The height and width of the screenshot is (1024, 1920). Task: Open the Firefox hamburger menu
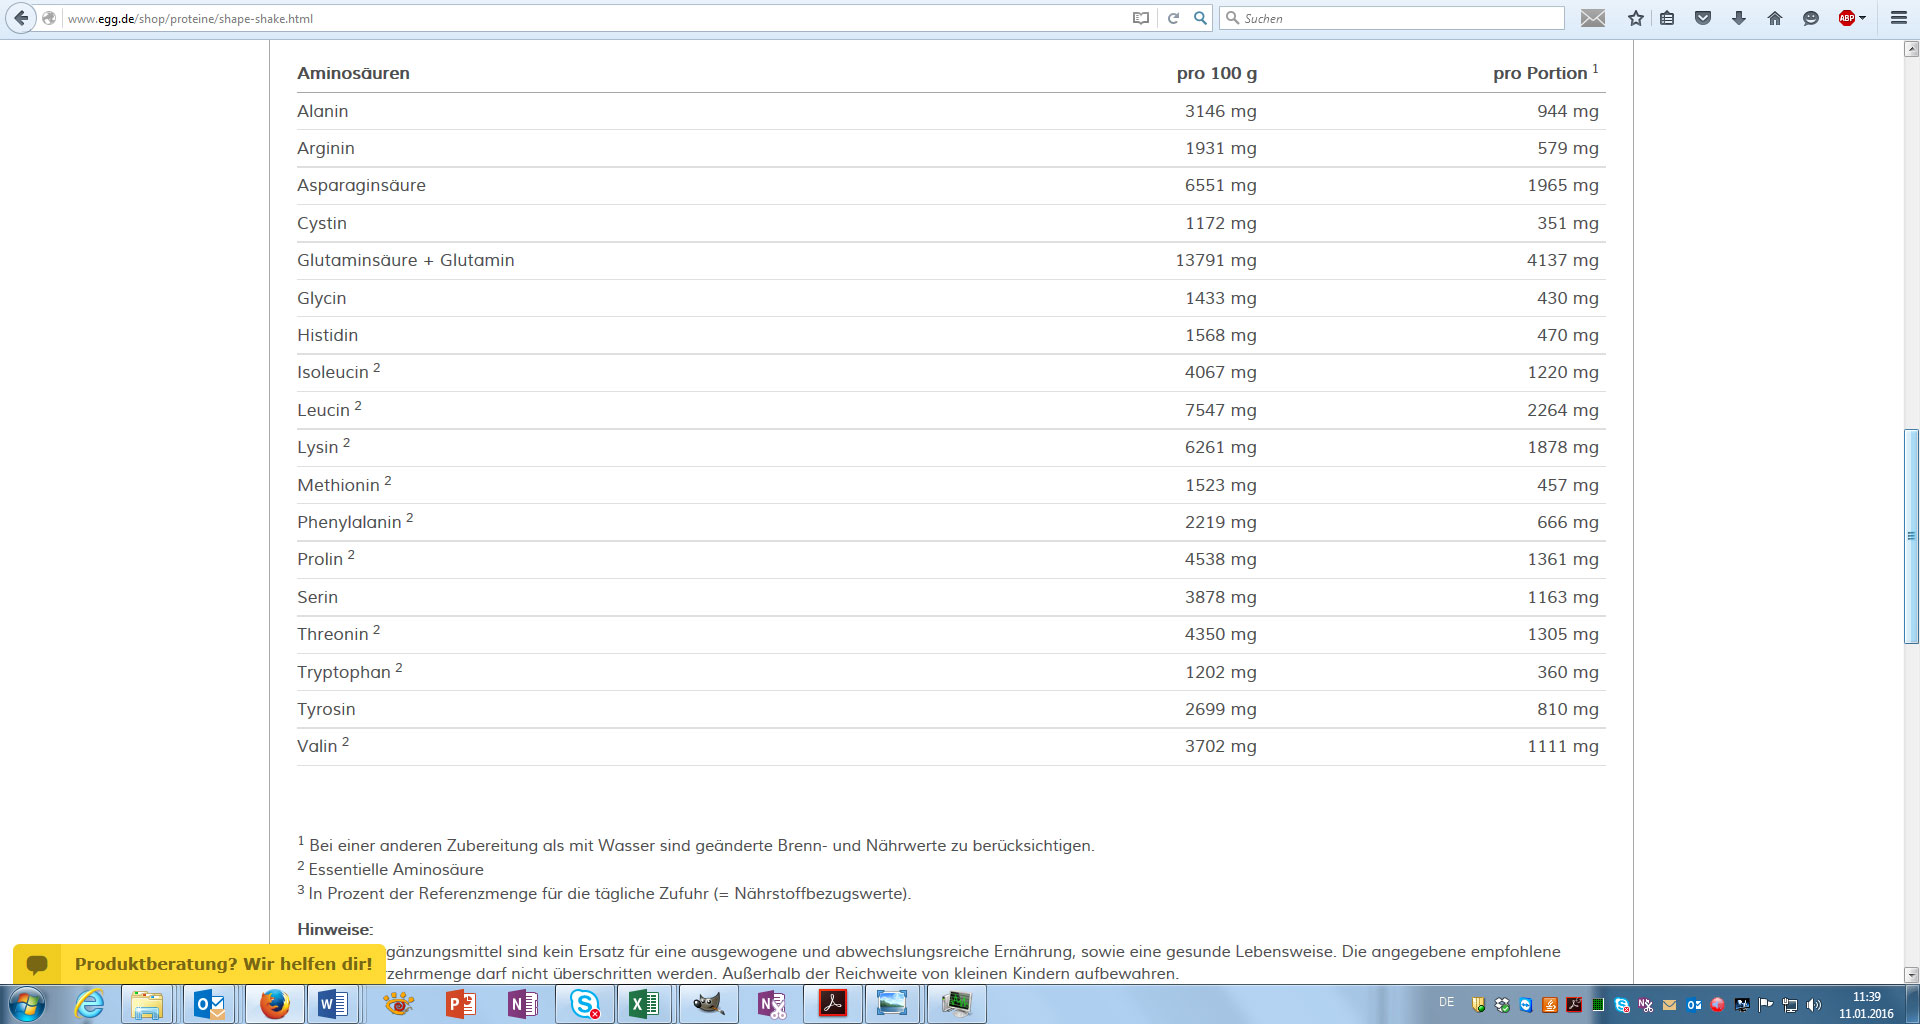(x=1898, y=18)
